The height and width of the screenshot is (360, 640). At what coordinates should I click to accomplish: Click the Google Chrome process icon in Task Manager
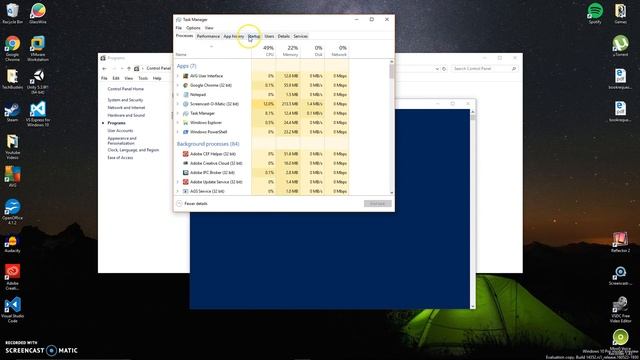point(185,85)
